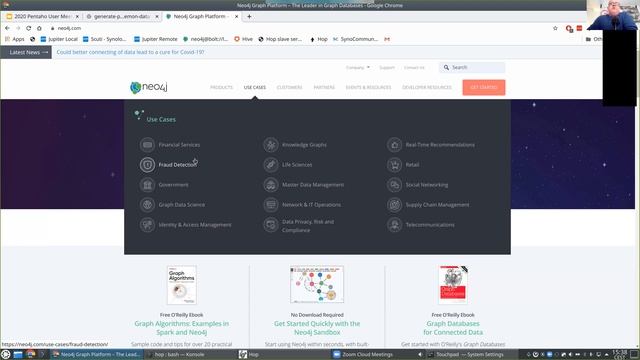Open the PRODUCTS menu
Viewport: 640px width, 360px height.
pos(221,87)
